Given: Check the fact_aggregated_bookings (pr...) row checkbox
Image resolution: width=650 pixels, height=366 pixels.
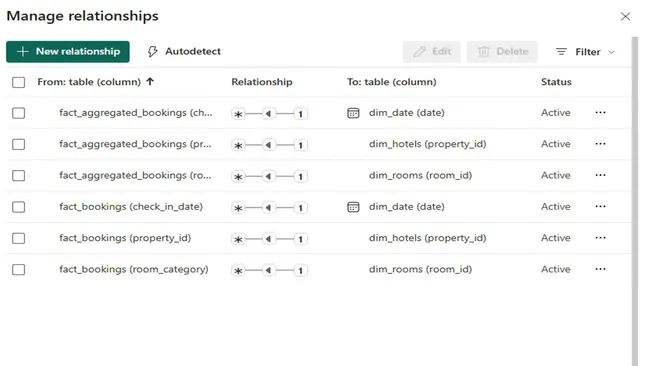Looking at the screenshot, I should (x=19, y=144).
